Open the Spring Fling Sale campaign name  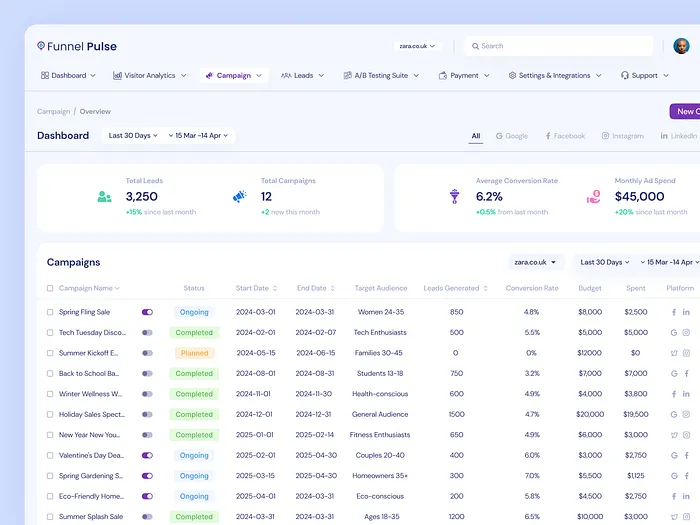click(x=84, y=312)
